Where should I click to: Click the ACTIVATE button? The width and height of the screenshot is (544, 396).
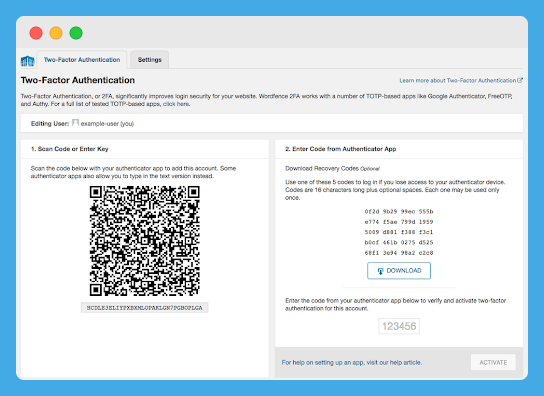tap(493, 362)
